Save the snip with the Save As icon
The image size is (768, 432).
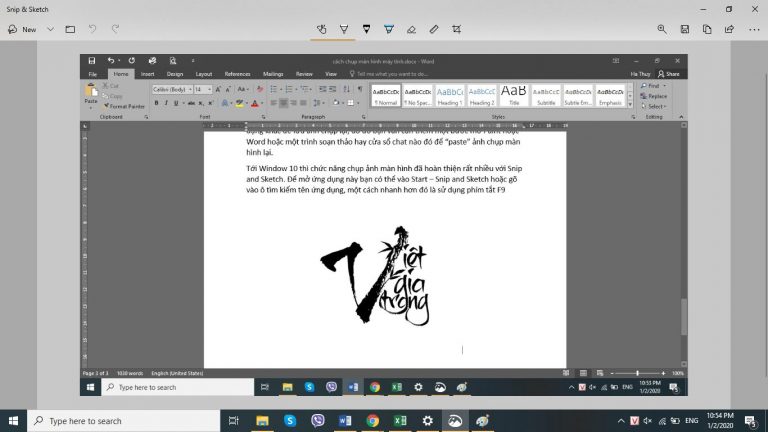click(x=685, y=30)
